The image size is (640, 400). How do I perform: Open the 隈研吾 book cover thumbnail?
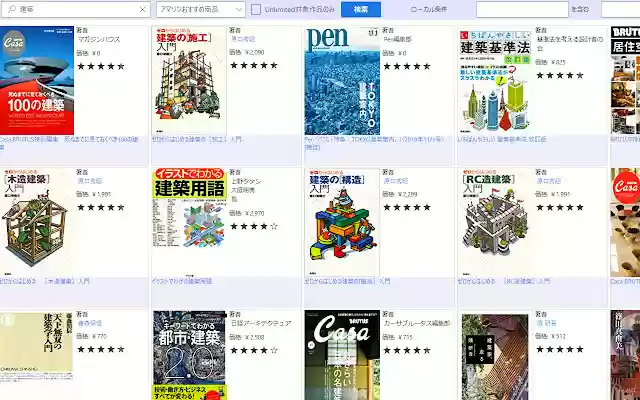pyautogui.click(x=495, y=357)
